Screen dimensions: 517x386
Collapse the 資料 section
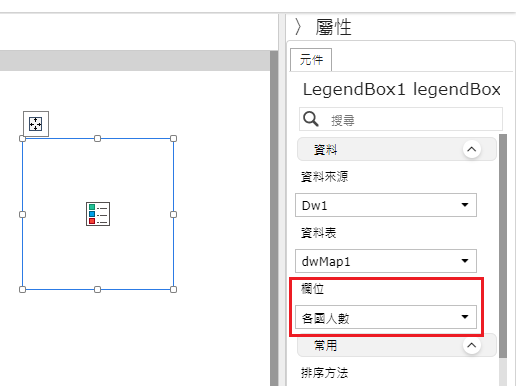click(x=472, y=149)
